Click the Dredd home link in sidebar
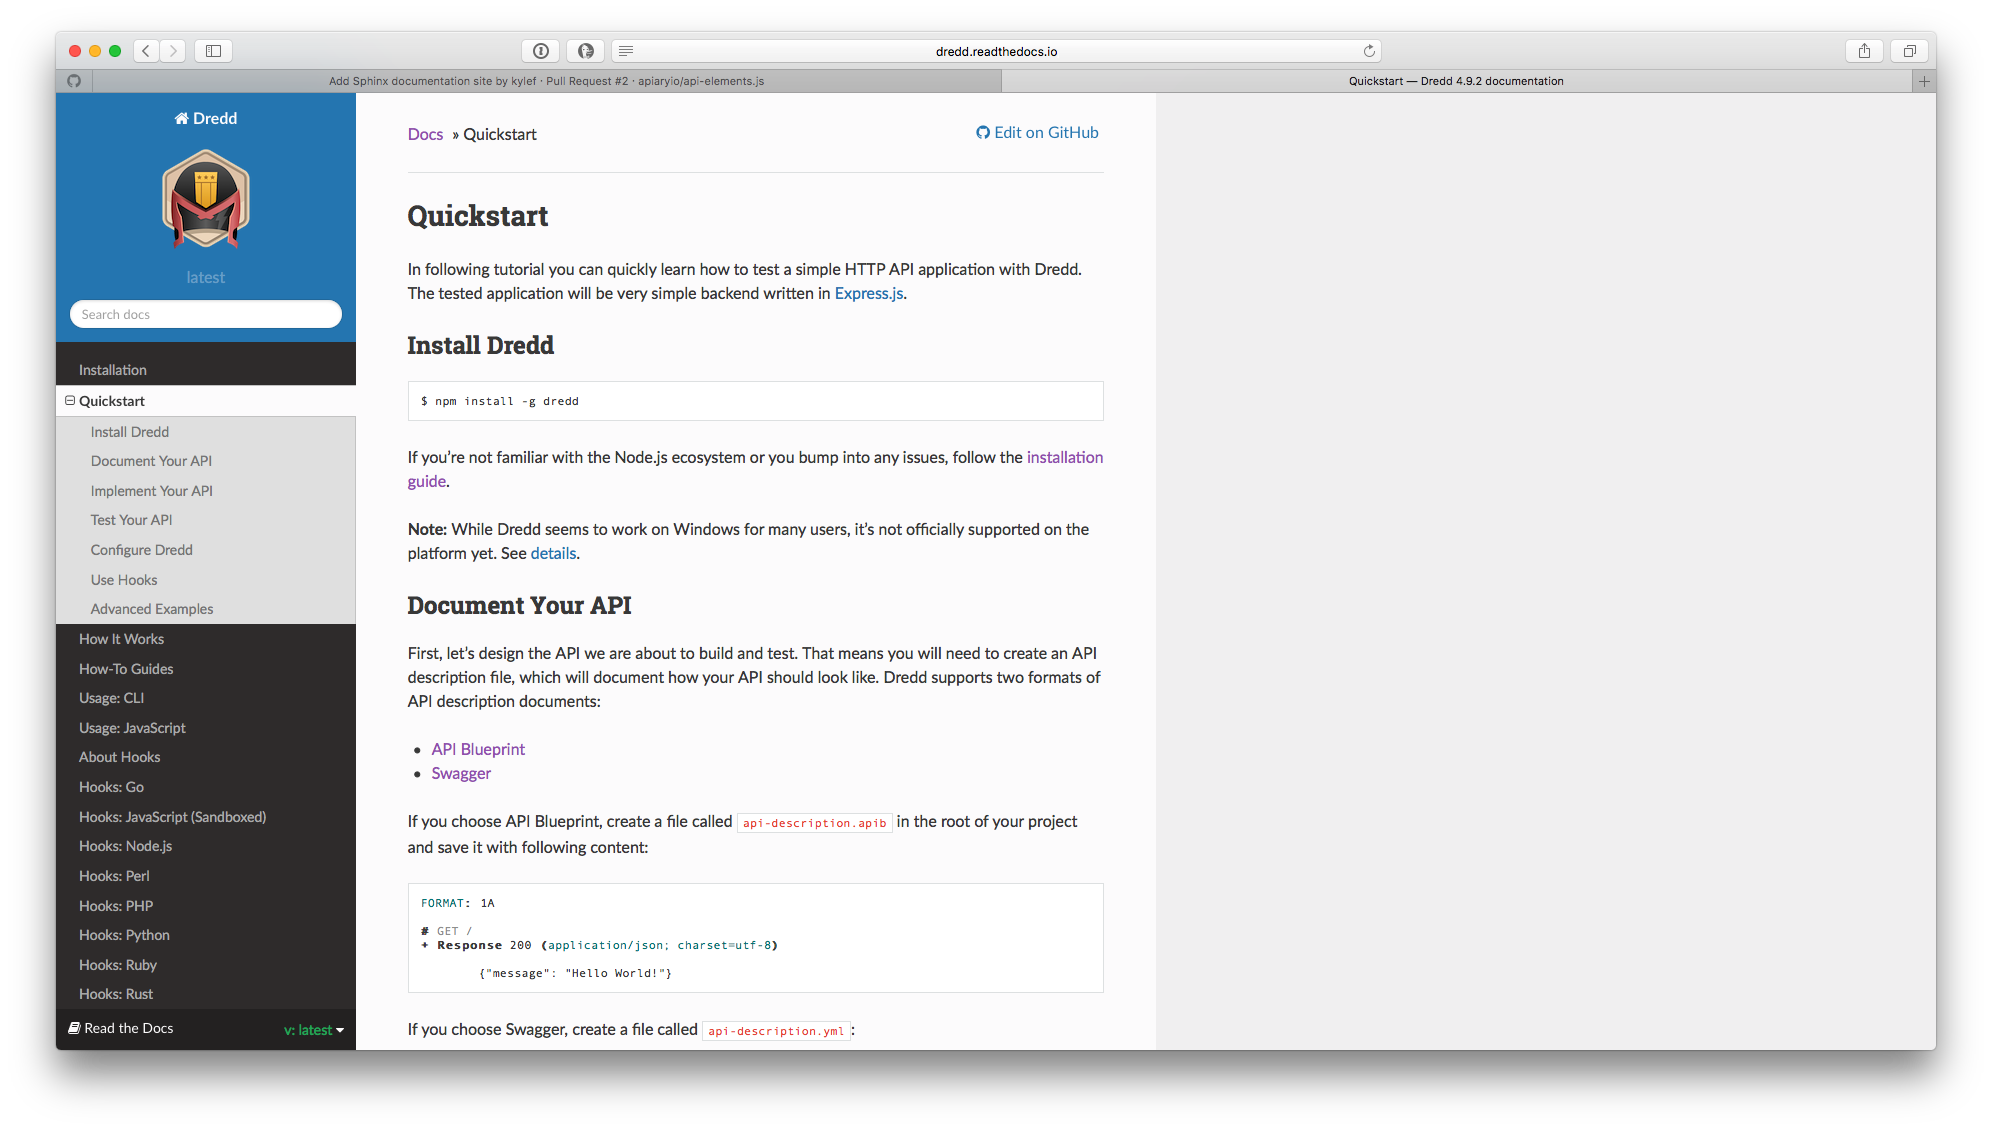1992x1130 pixels. [x=206, y=118]
